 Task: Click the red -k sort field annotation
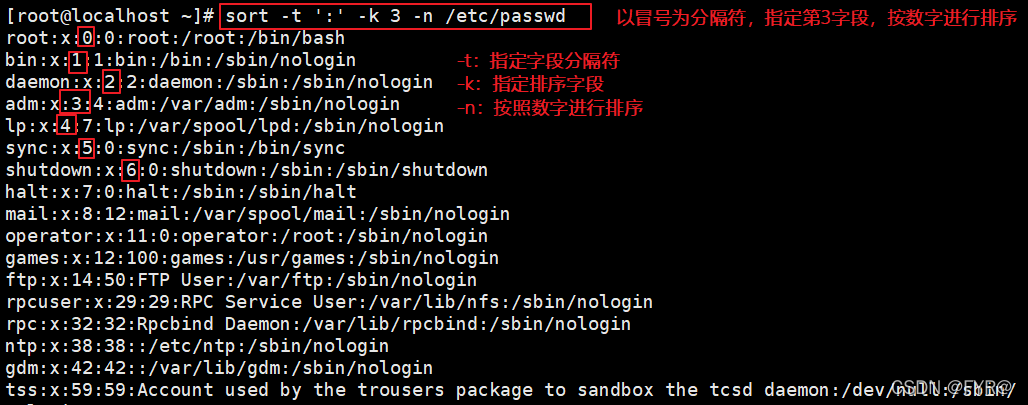[x=530, y=85]
